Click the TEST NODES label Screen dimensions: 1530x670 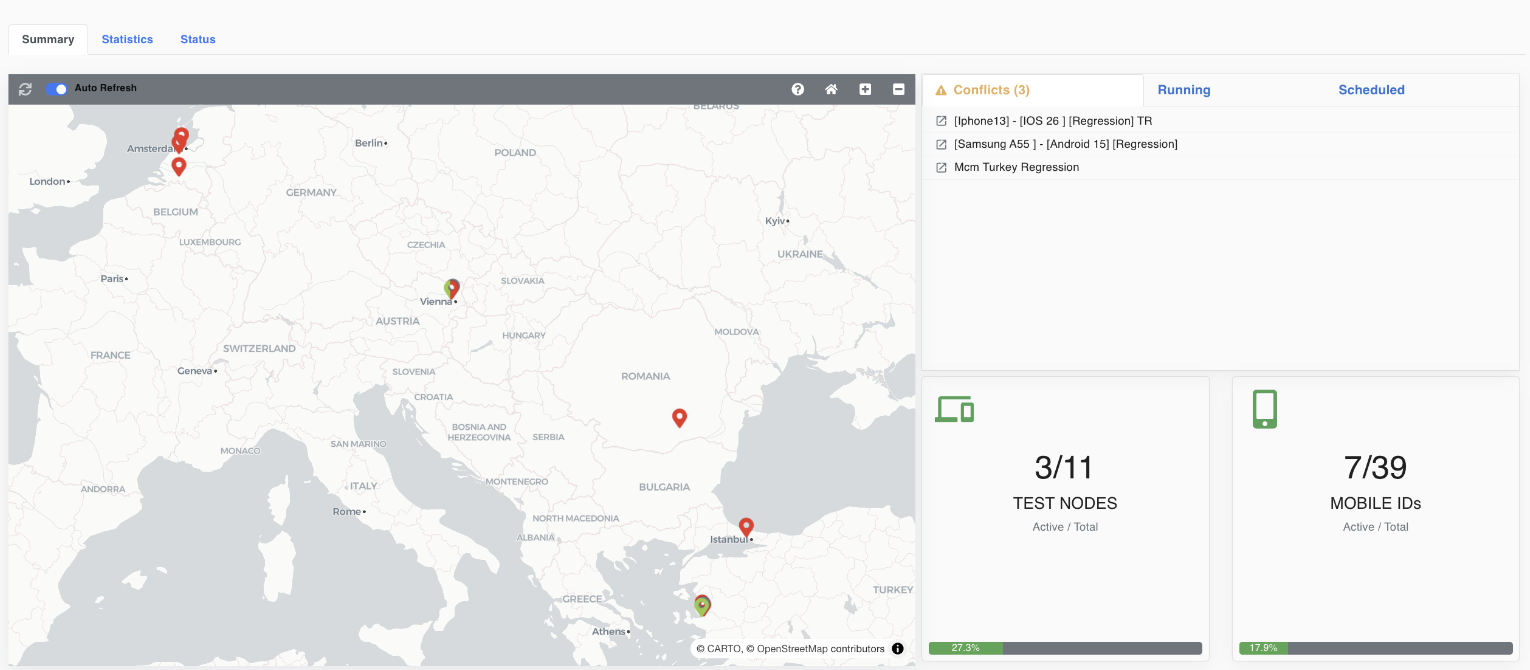click(1065, 503)
